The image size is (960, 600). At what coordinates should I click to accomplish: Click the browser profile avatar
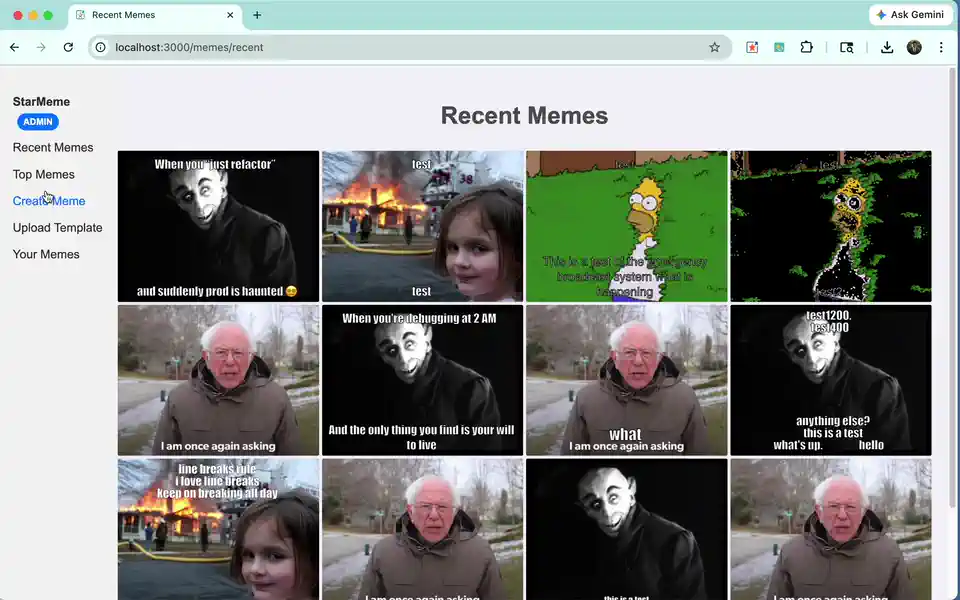pos(913,47)
